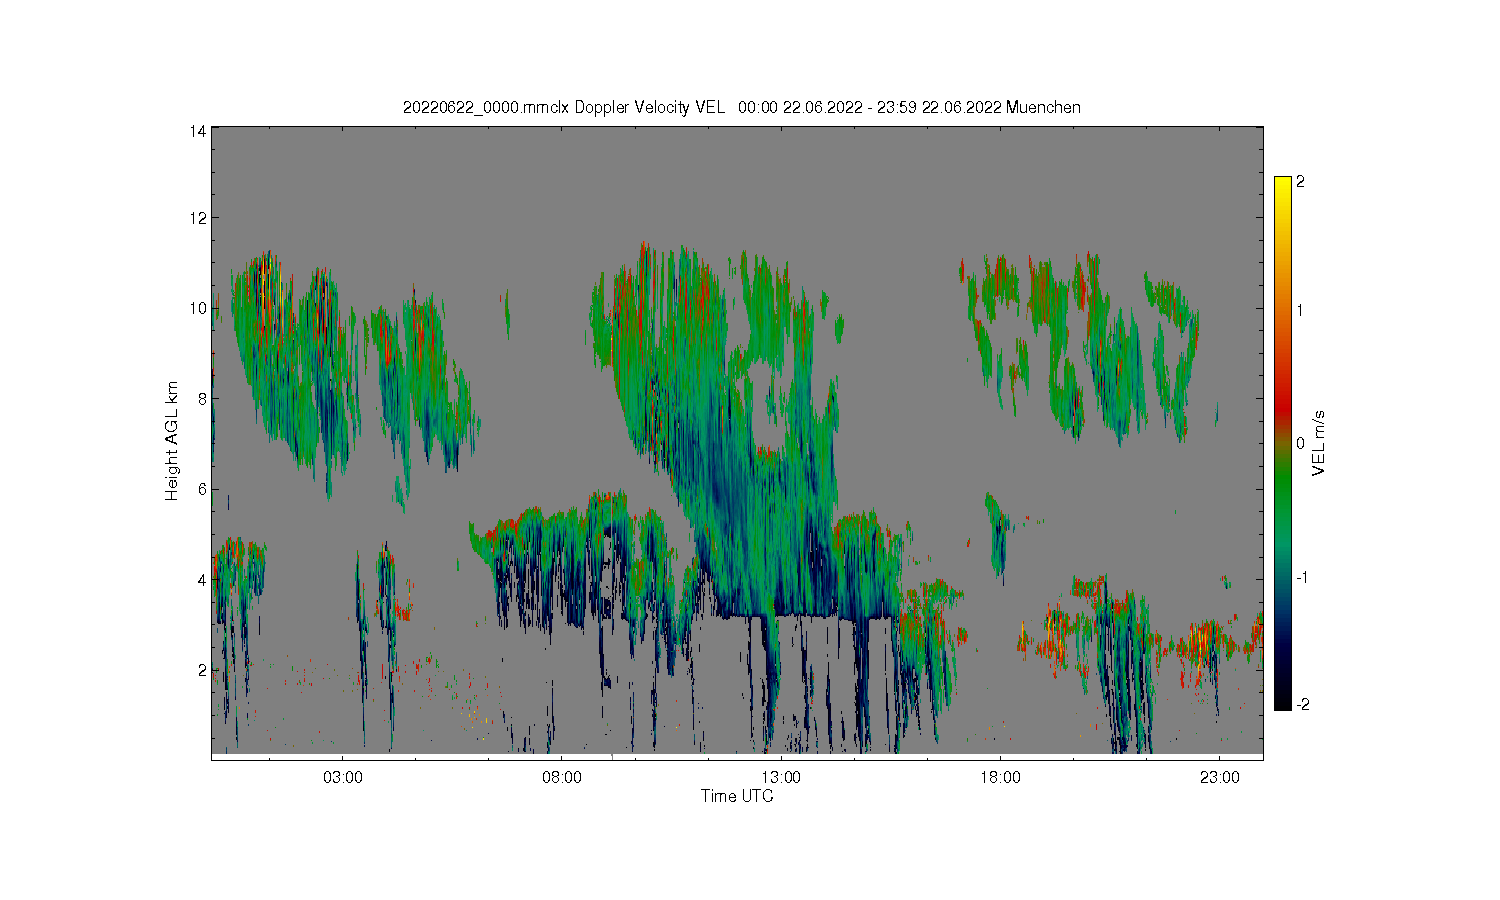1500x900 pixels.
Task: Click the red section of the colorbar
Action: pos(1282,405)
